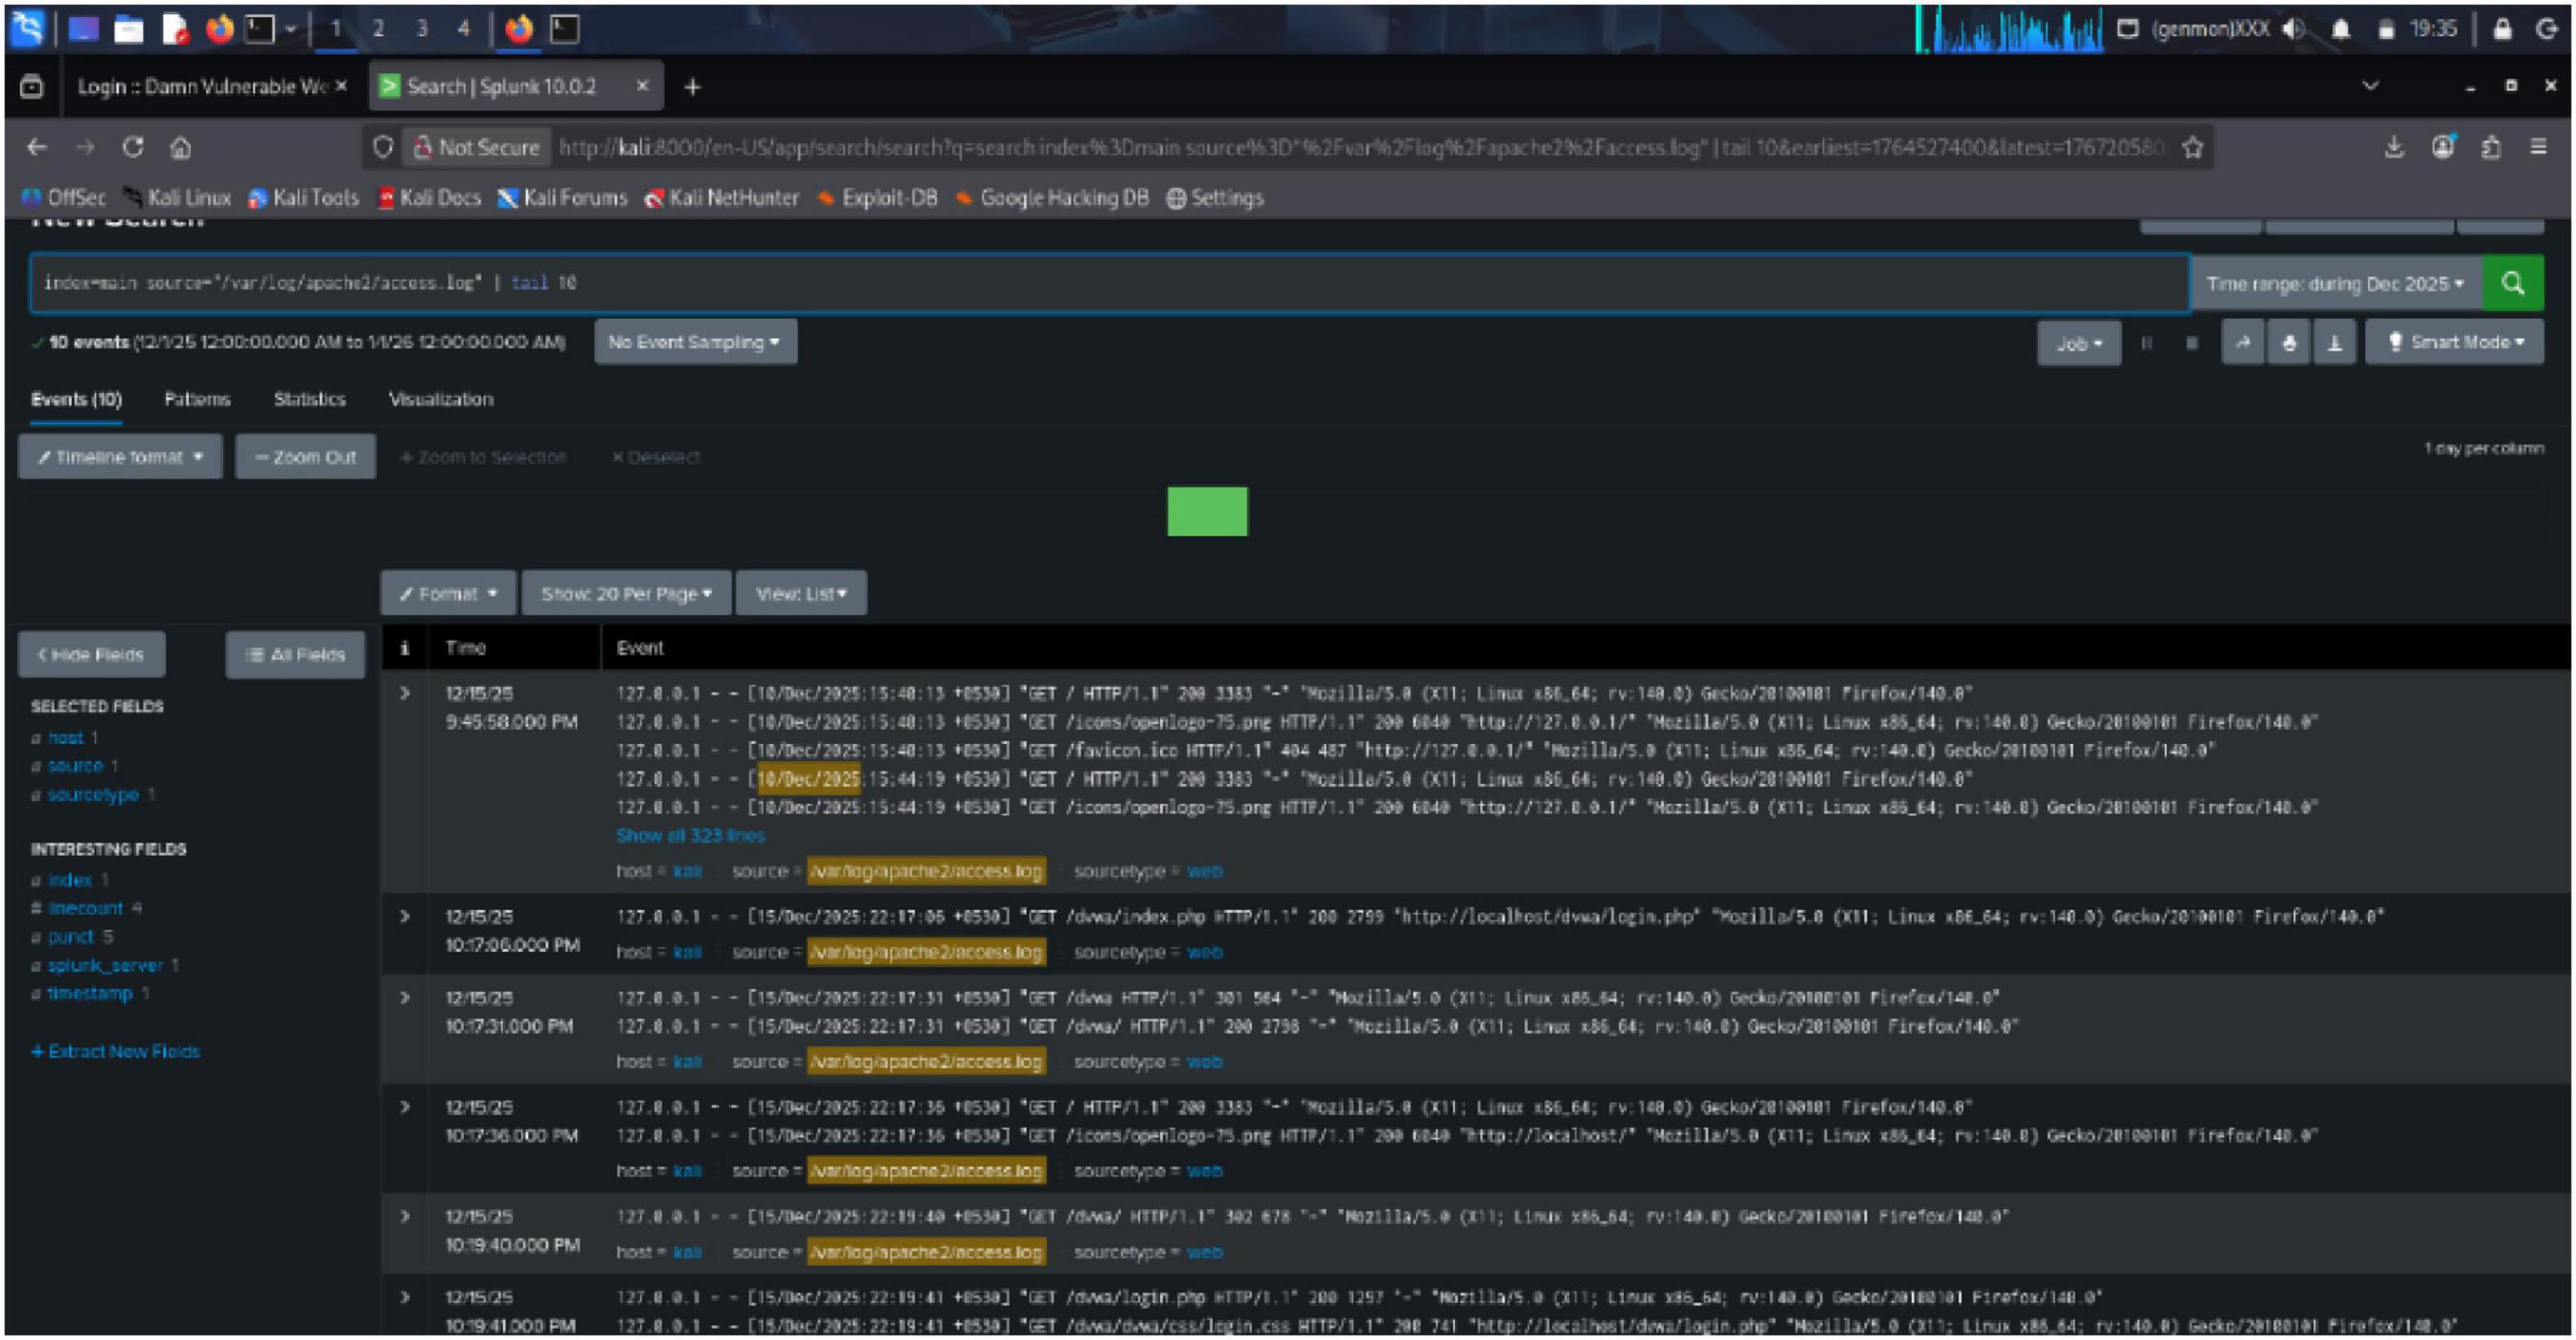Launch the terminal from the Kali panel
The width and height of the screenshot is (2576, 1340).
pyautogui.click(x=260, y=29)
